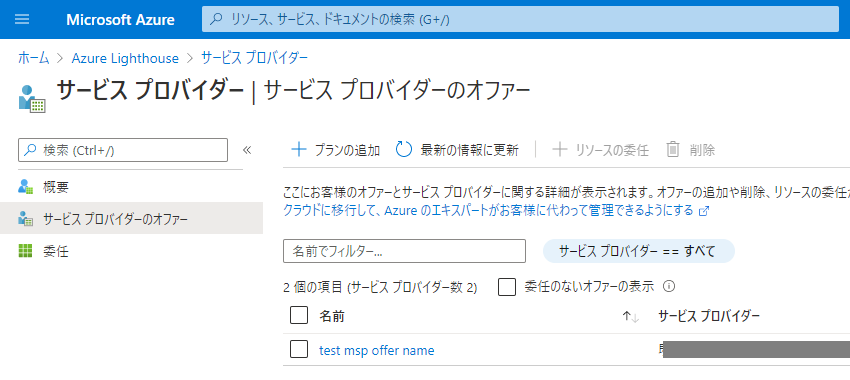Viewport: 850px width, 380px height.
Task: Open the hamburger portal menu
Action: (x=22, y=20)
